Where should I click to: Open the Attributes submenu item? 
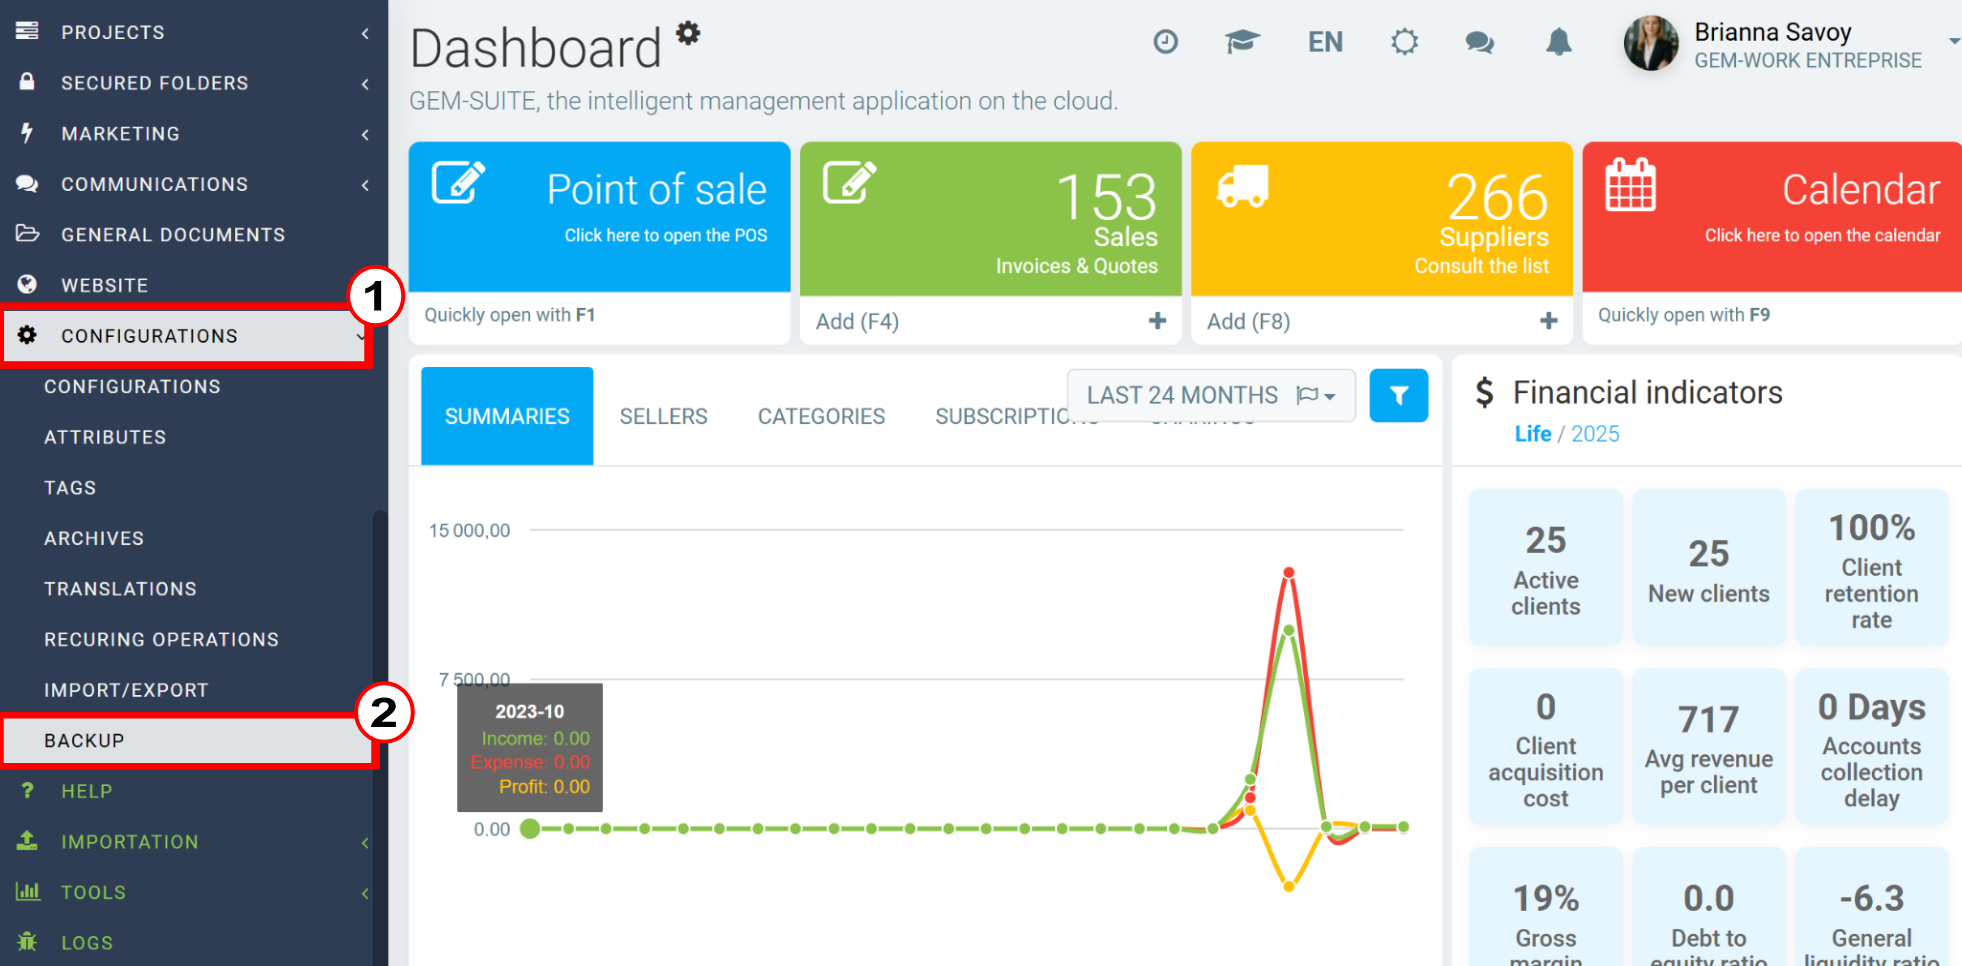105,437
